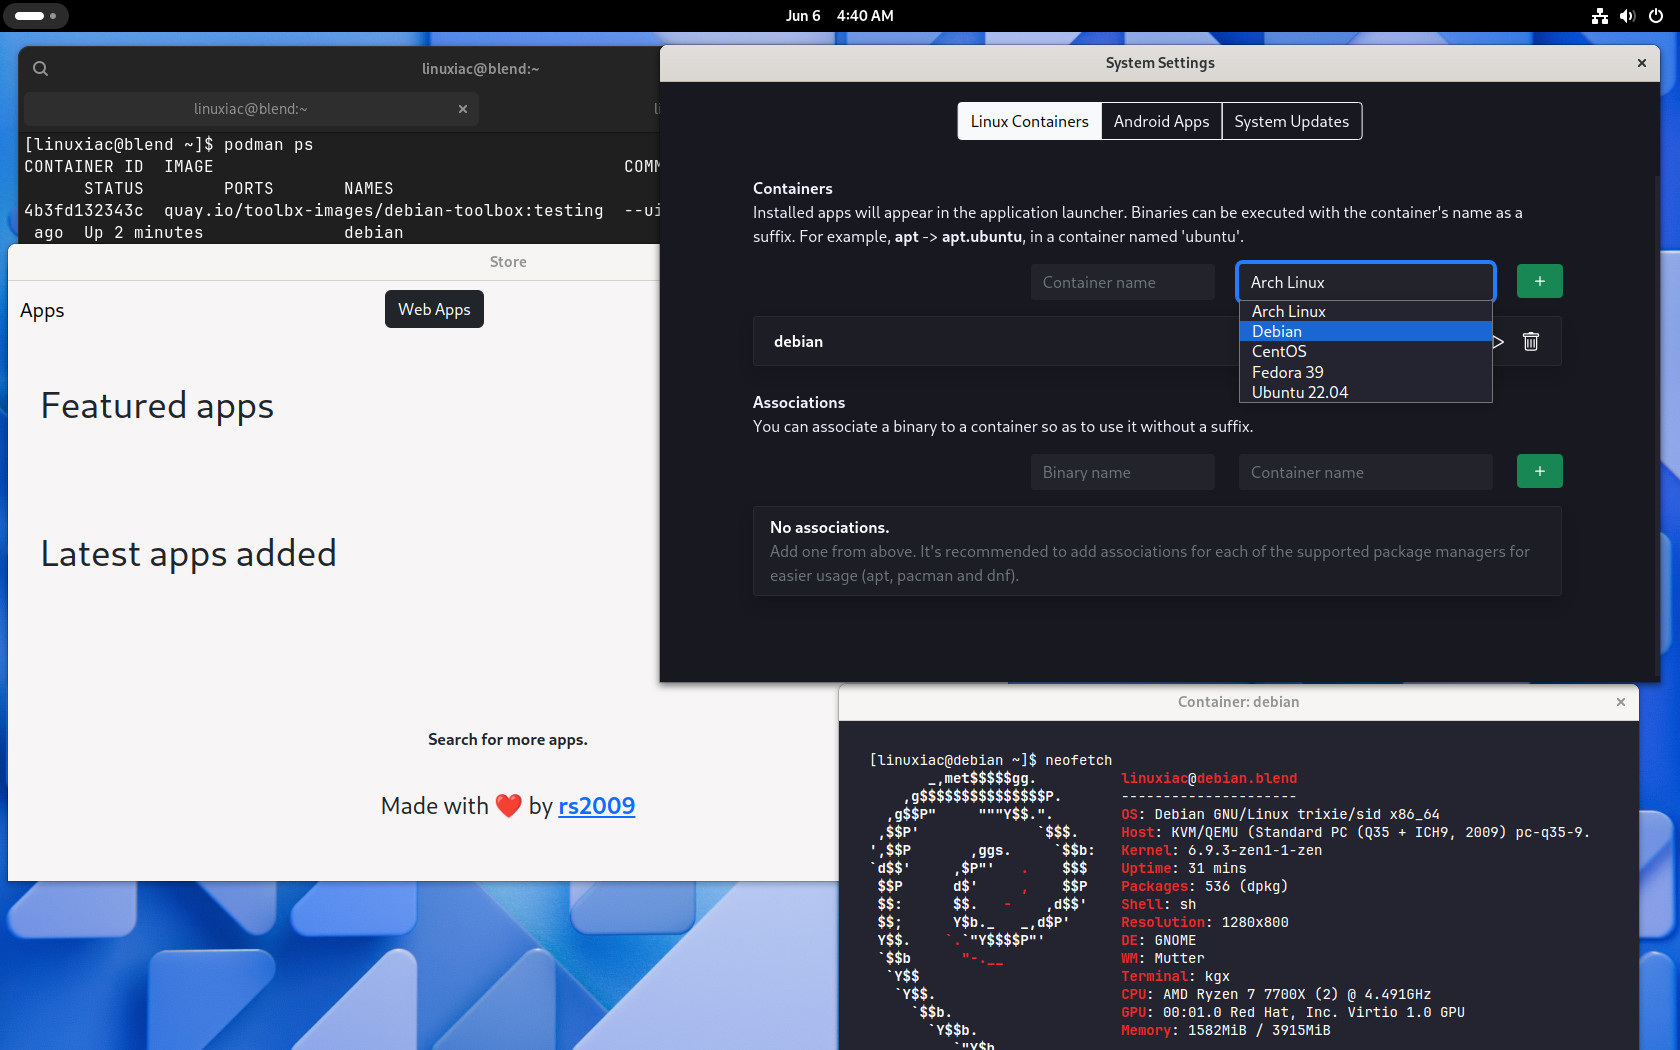Click the search icon in terminal headerbar
The height and width of the screenshot is (1050, 1680).
pos(40,68)
